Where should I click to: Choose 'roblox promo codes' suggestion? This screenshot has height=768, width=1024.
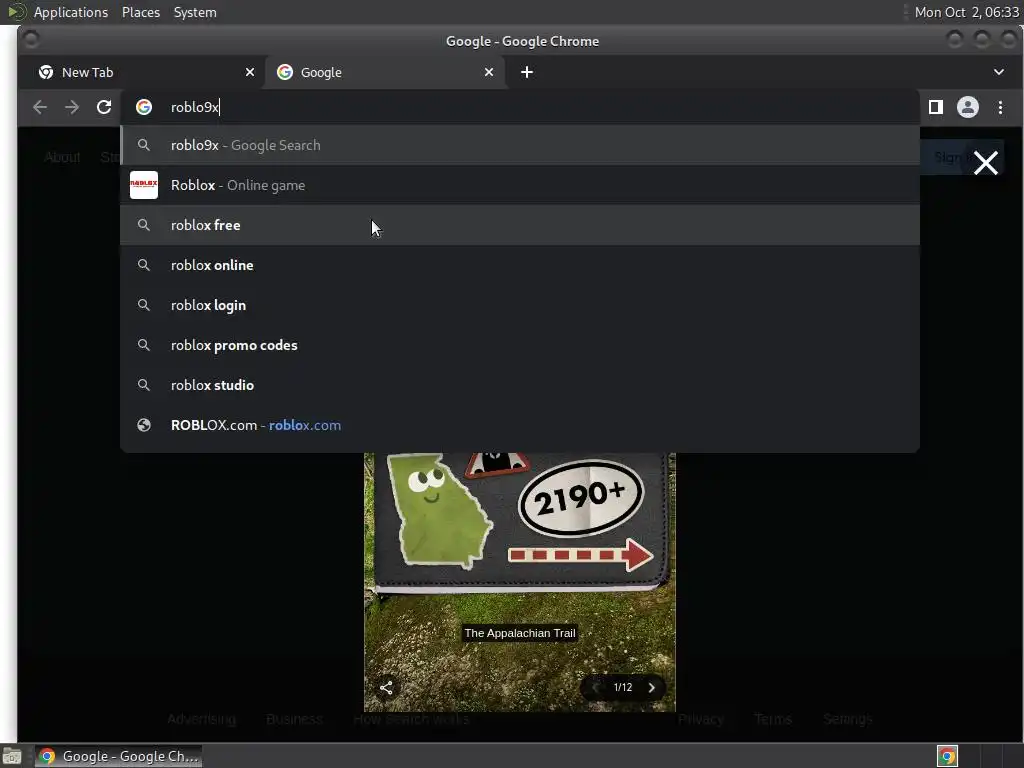coord(520,345)
